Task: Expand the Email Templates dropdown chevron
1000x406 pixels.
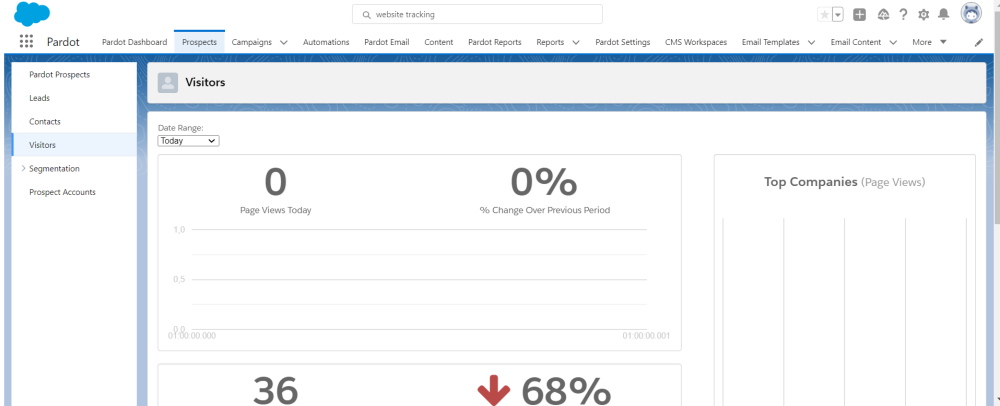Action: [811, 43]
